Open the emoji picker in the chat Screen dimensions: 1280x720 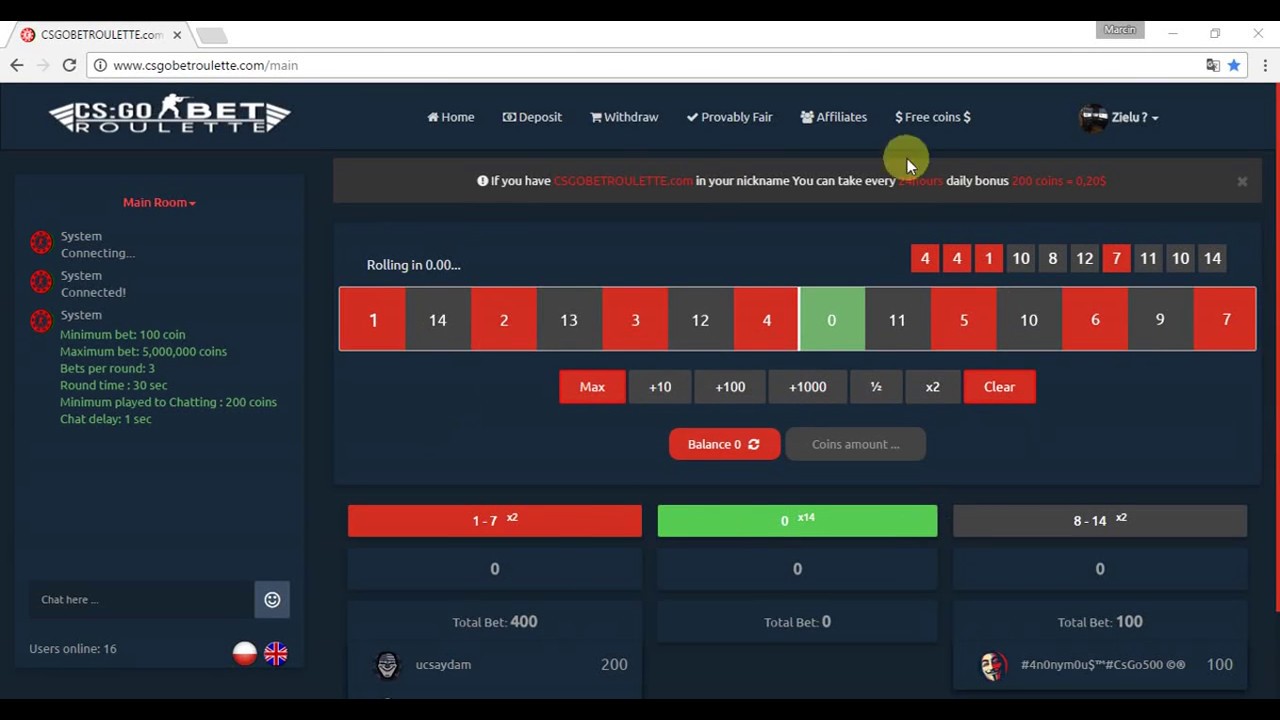click(272, 599)
